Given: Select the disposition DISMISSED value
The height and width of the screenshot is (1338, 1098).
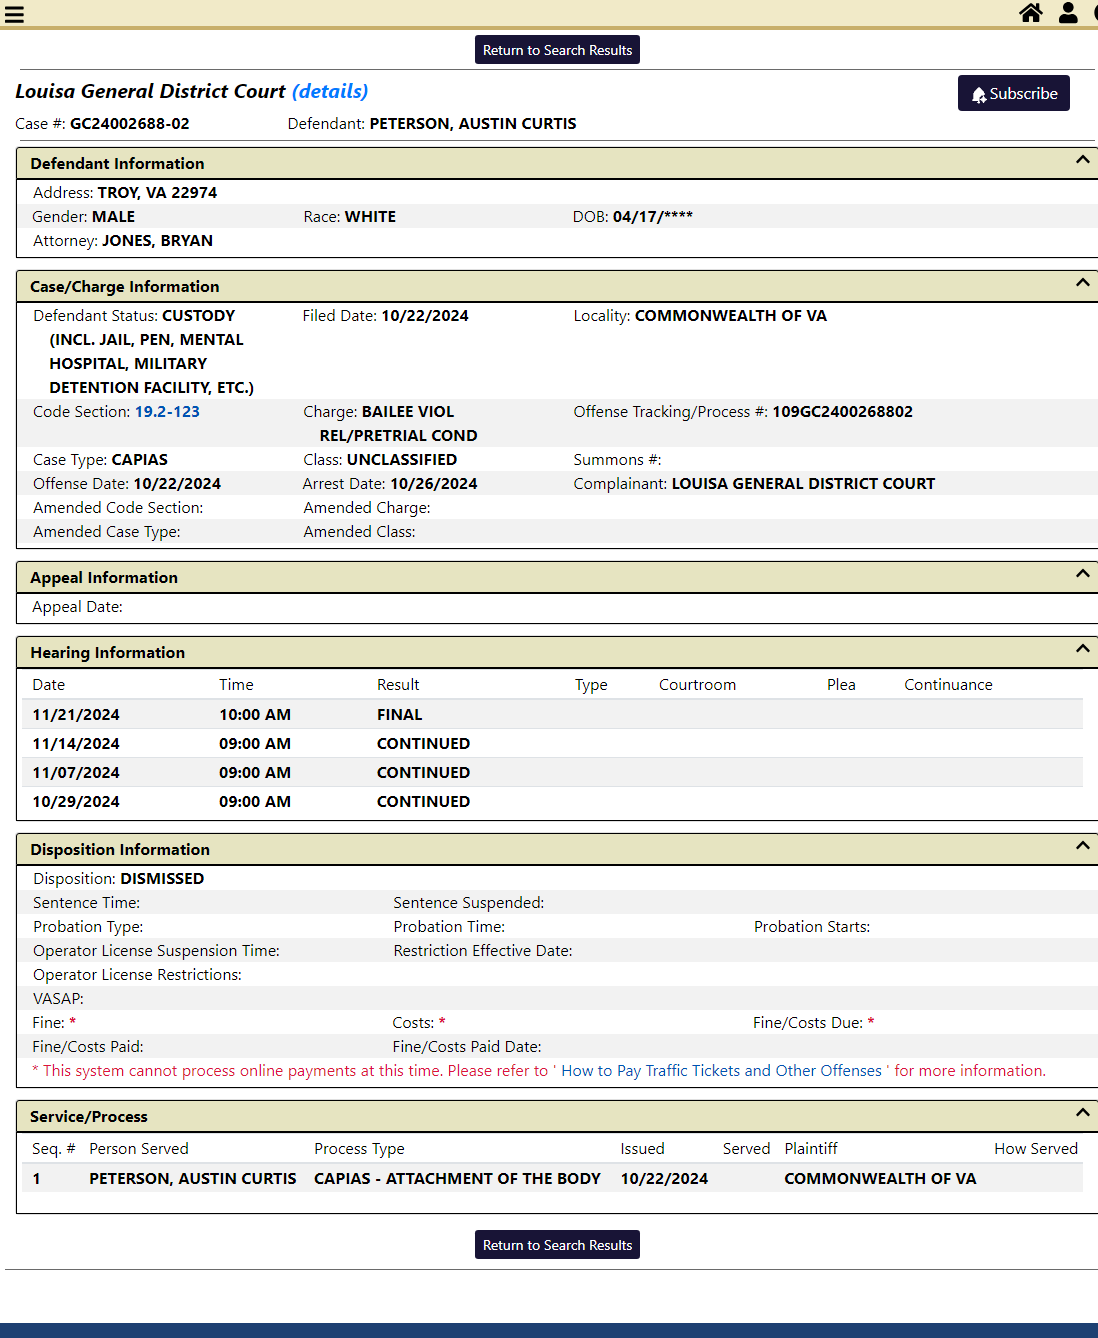Looking at the screenshot, I should pyautogui.click(x=162, y=879).
